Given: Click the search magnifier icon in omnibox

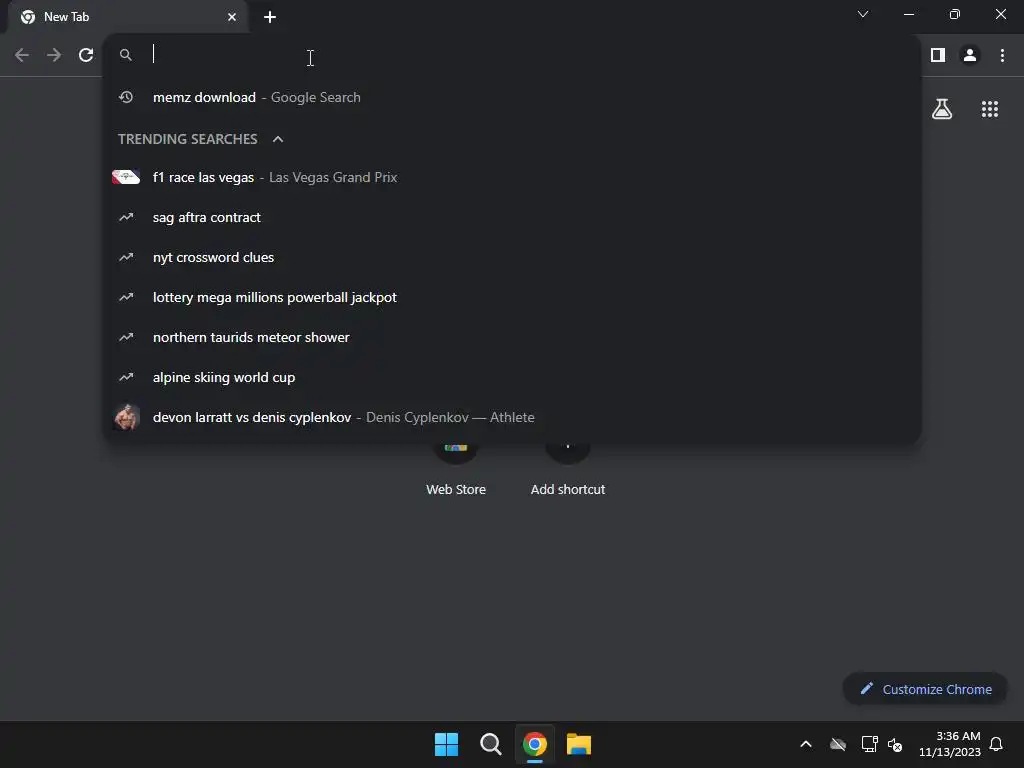Looking at the screenshot, I should coord(125,55).
